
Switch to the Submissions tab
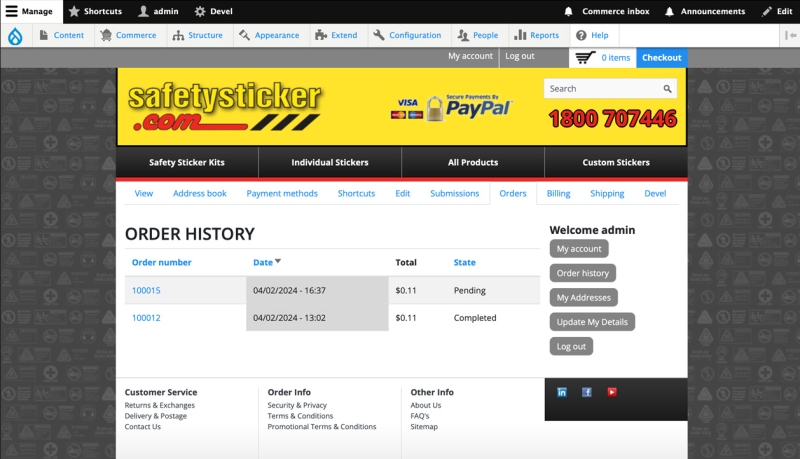[455, 193]
